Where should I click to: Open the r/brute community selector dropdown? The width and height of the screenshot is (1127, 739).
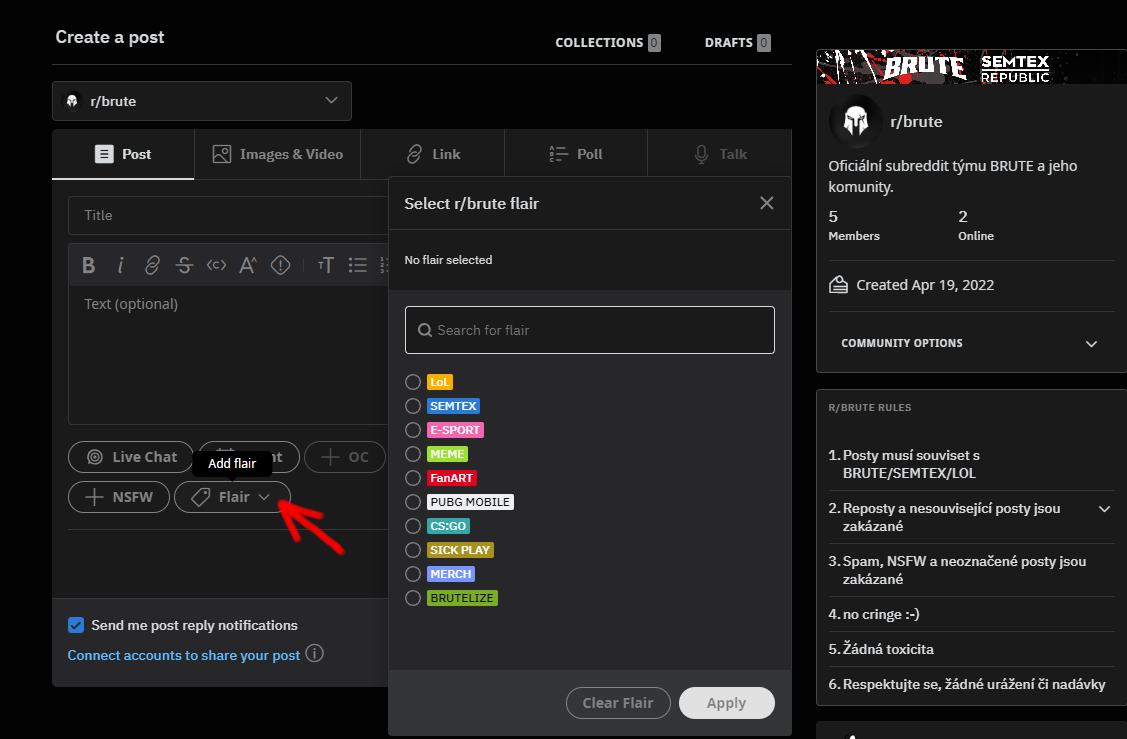click(202, 101)
